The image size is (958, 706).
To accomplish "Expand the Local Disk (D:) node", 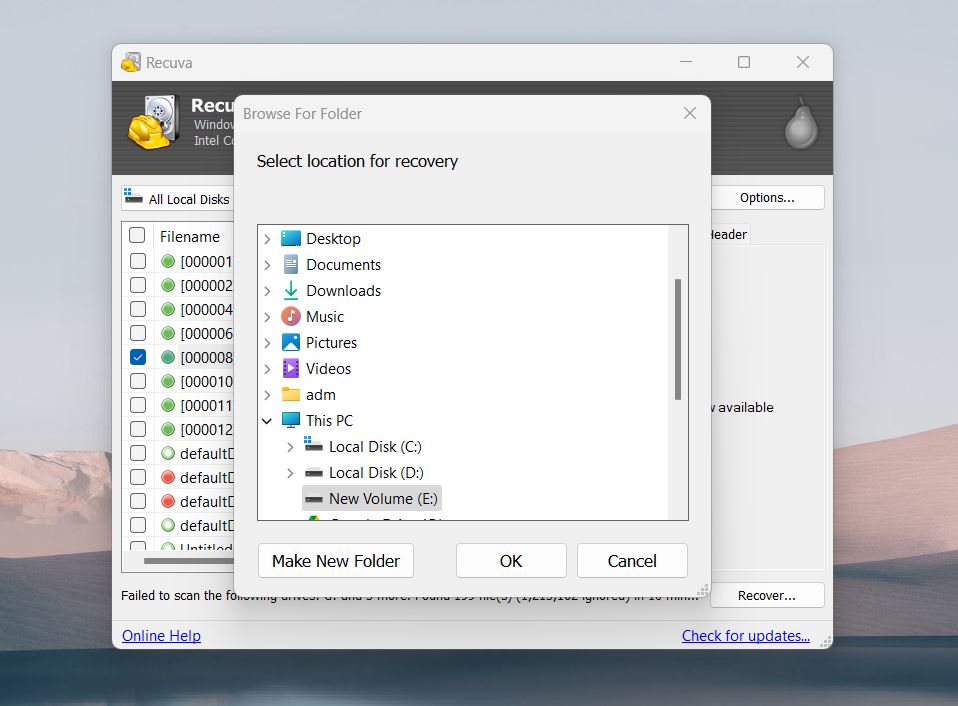I will [x=290, y=473].
